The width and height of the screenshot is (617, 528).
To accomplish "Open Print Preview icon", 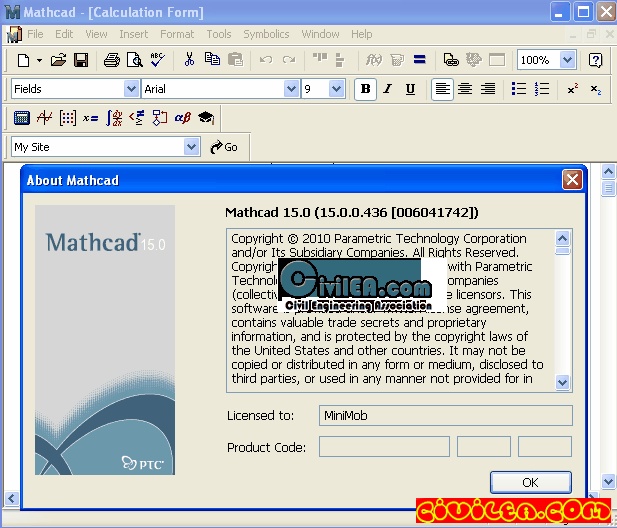I will (135, 60).
